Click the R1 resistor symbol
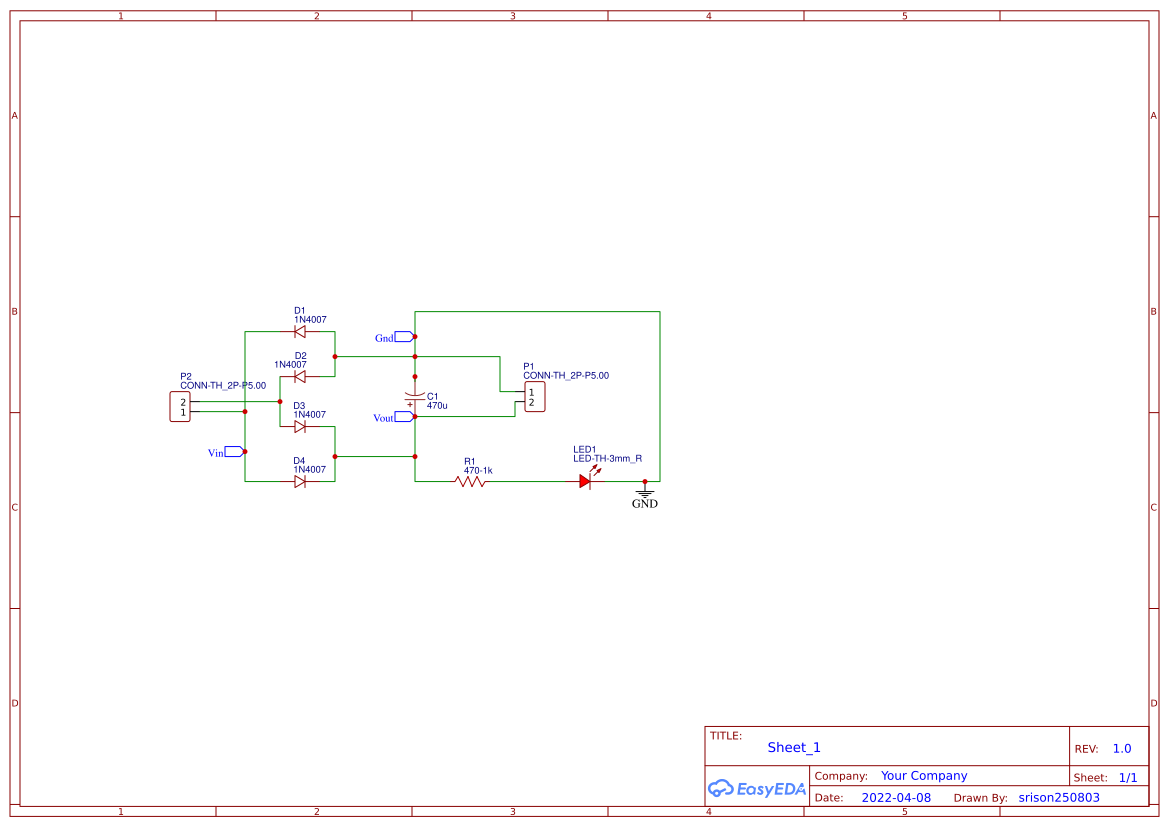The height and width of the screenshot is (827, 1169). [470, 480]
